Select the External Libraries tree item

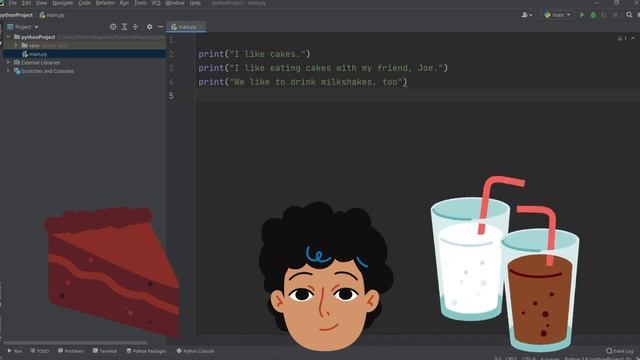pos(40,62)
